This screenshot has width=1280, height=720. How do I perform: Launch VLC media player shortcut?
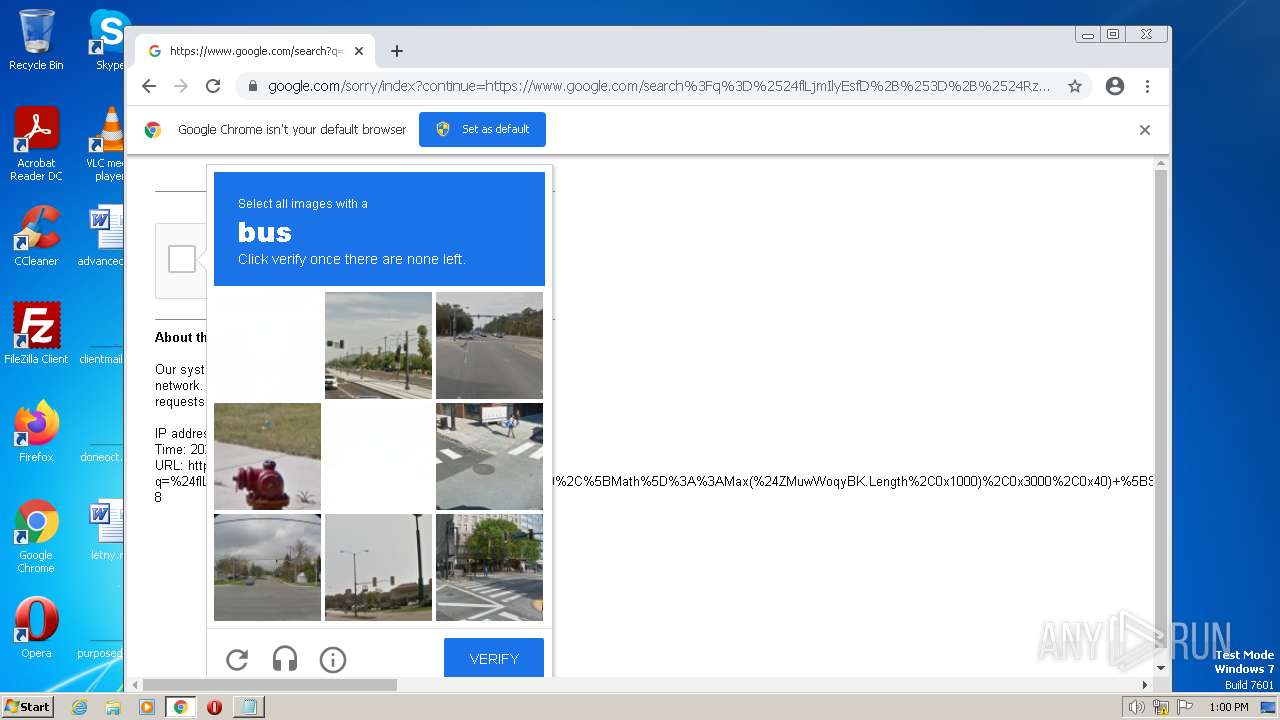[105, 145]
